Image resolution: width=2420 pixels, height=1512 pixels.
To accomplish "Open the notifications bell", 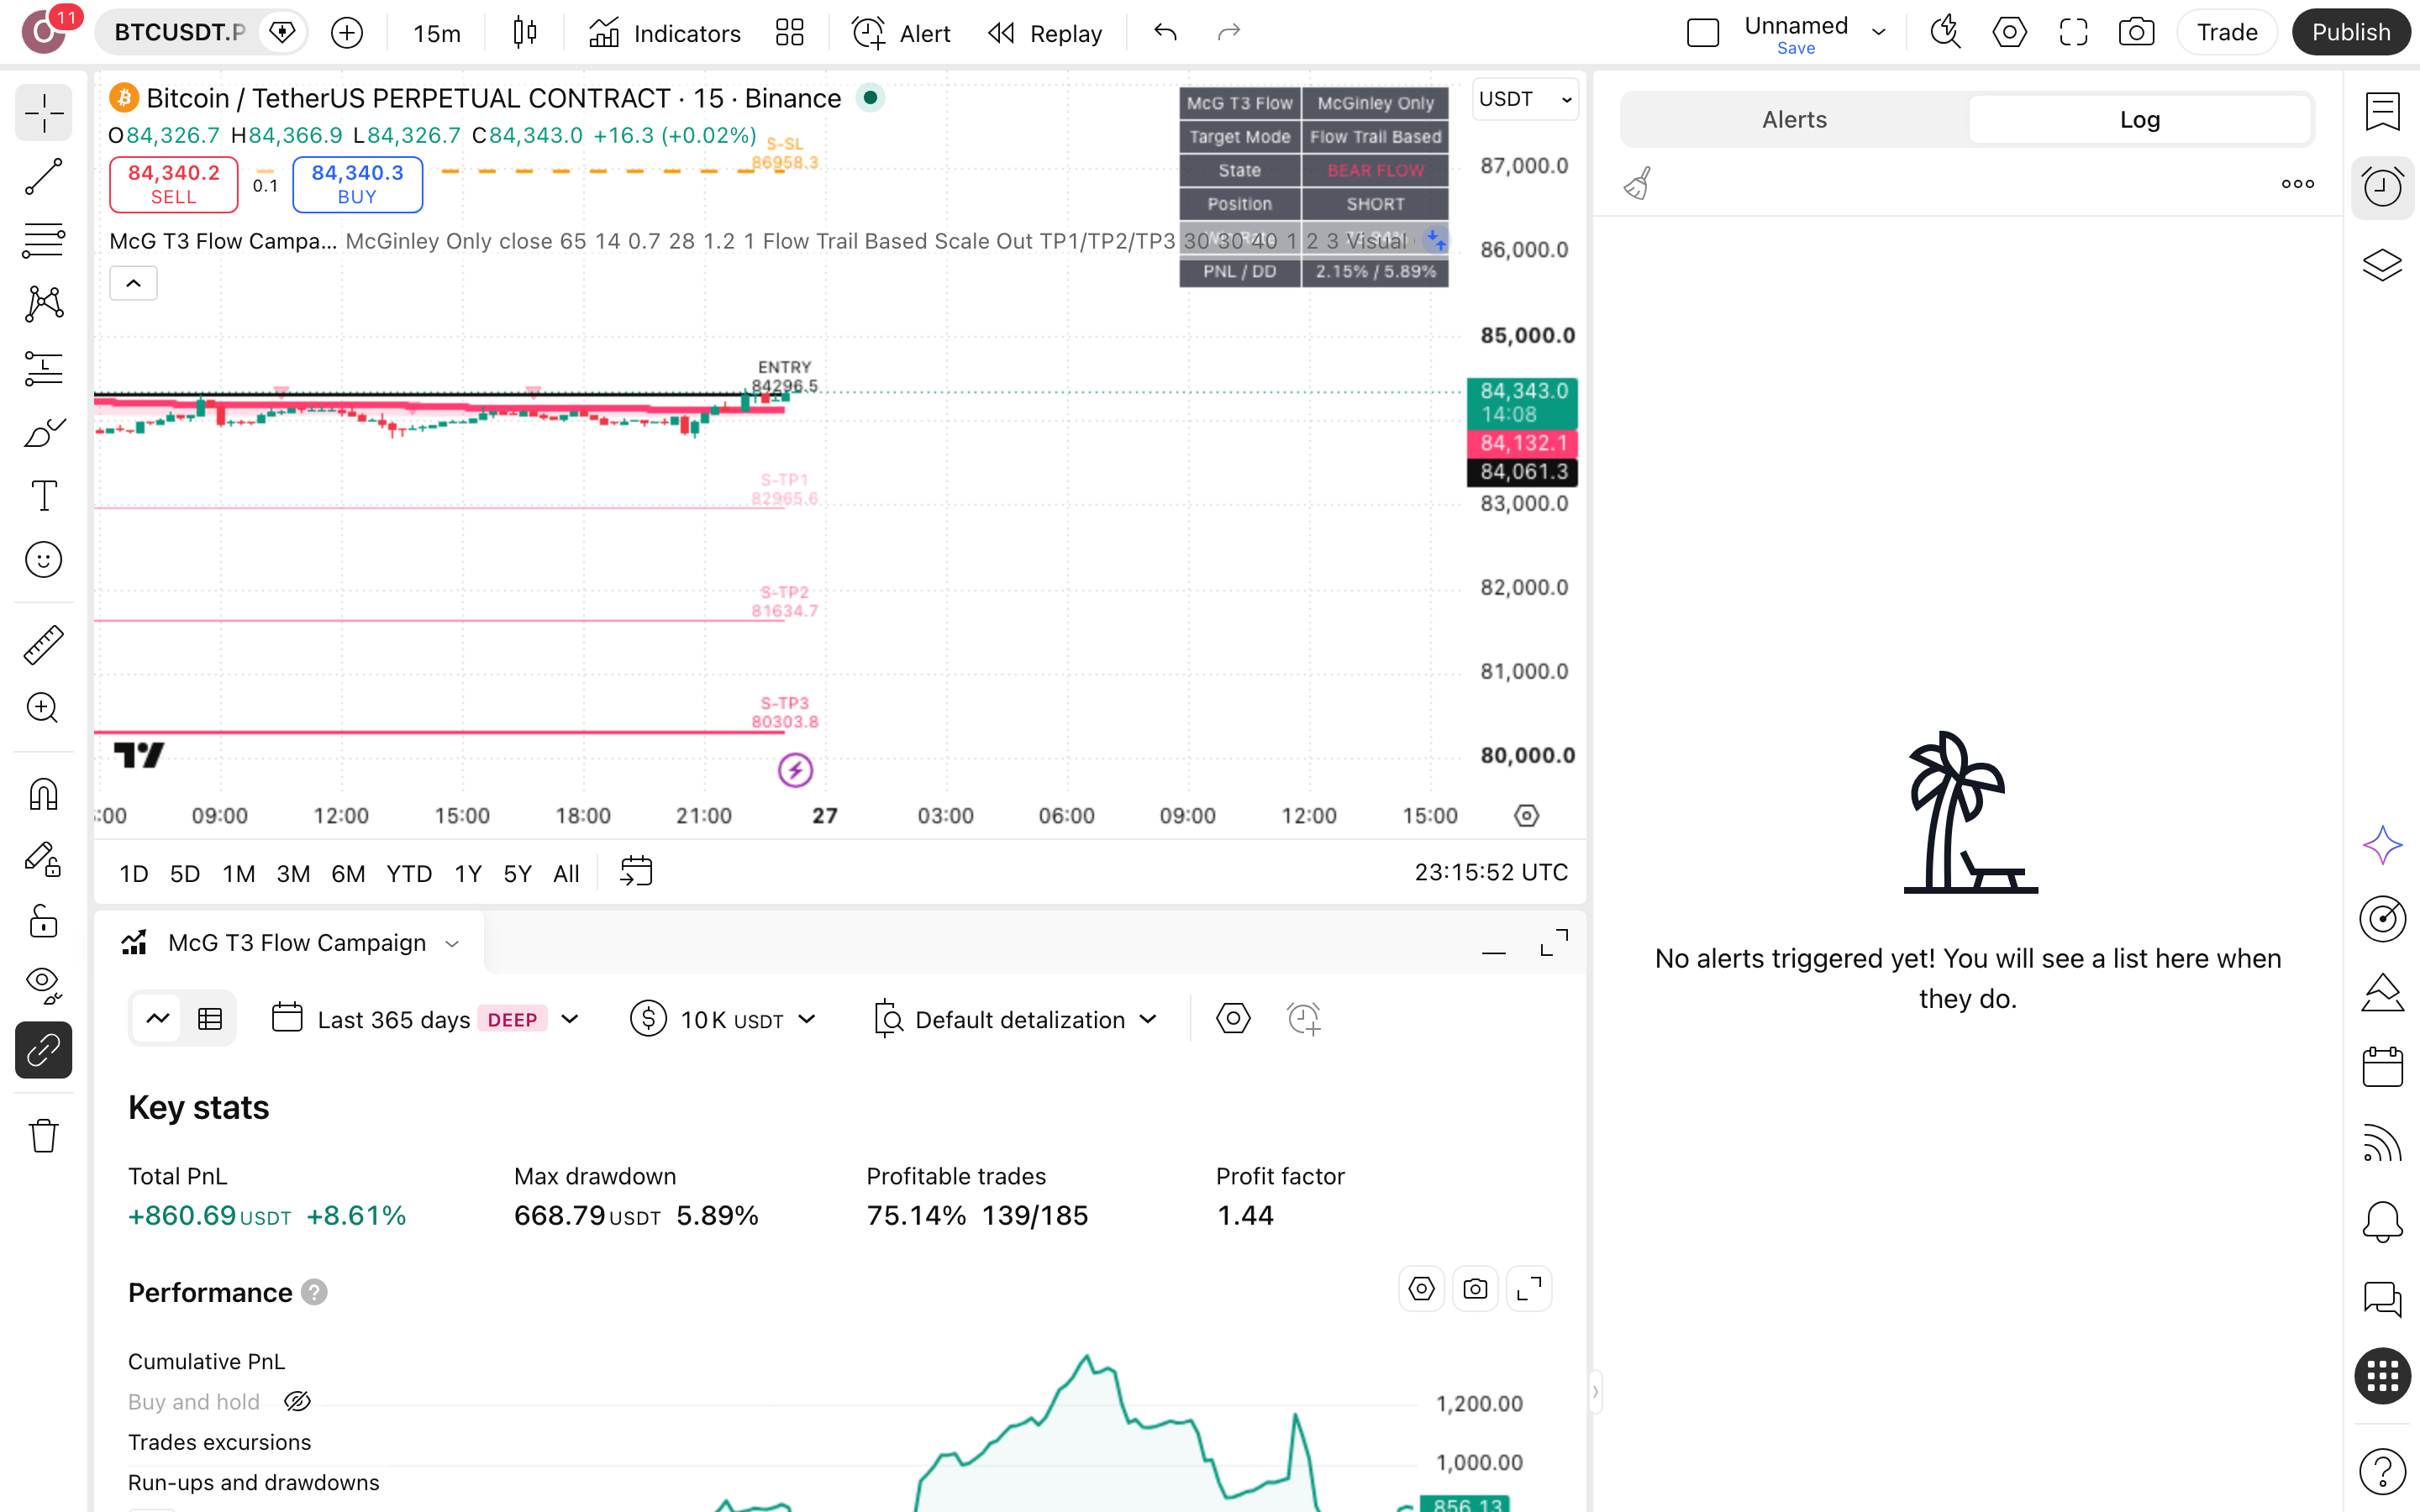I will coord(2382,1221).
